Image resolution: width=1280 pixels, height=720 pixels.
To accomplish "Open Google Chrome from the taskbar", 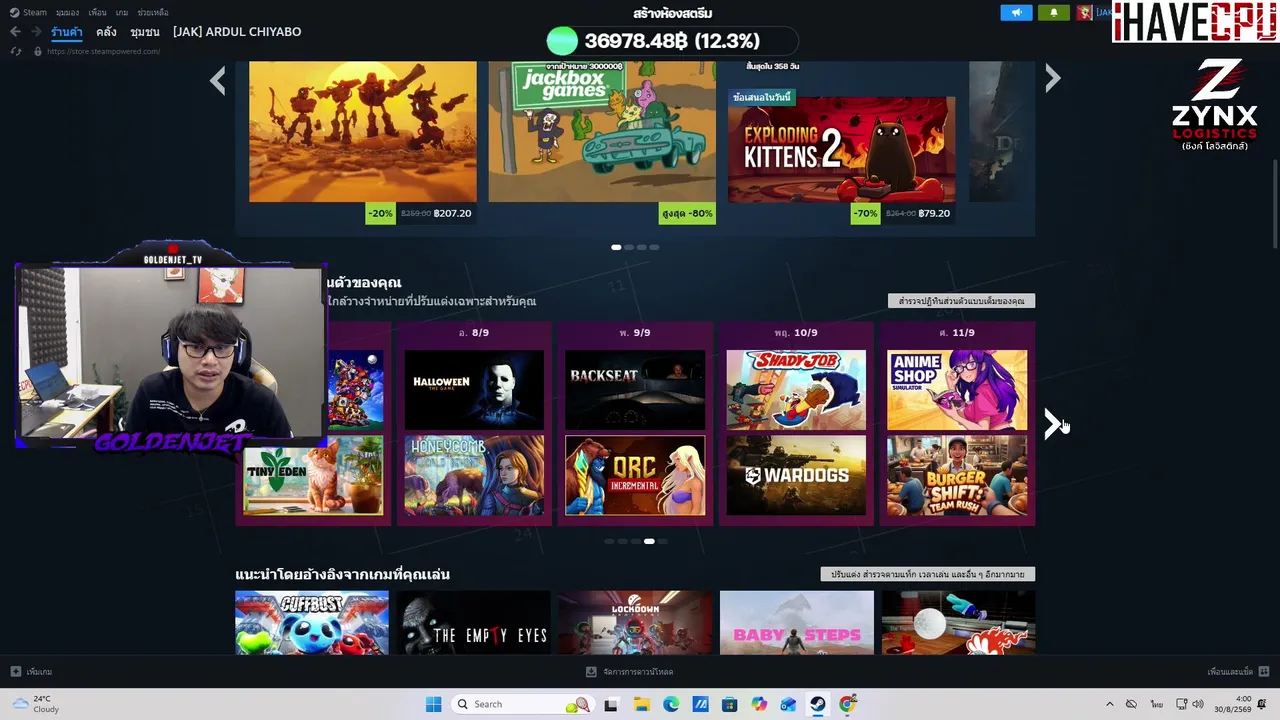I will tap(848, 704).
